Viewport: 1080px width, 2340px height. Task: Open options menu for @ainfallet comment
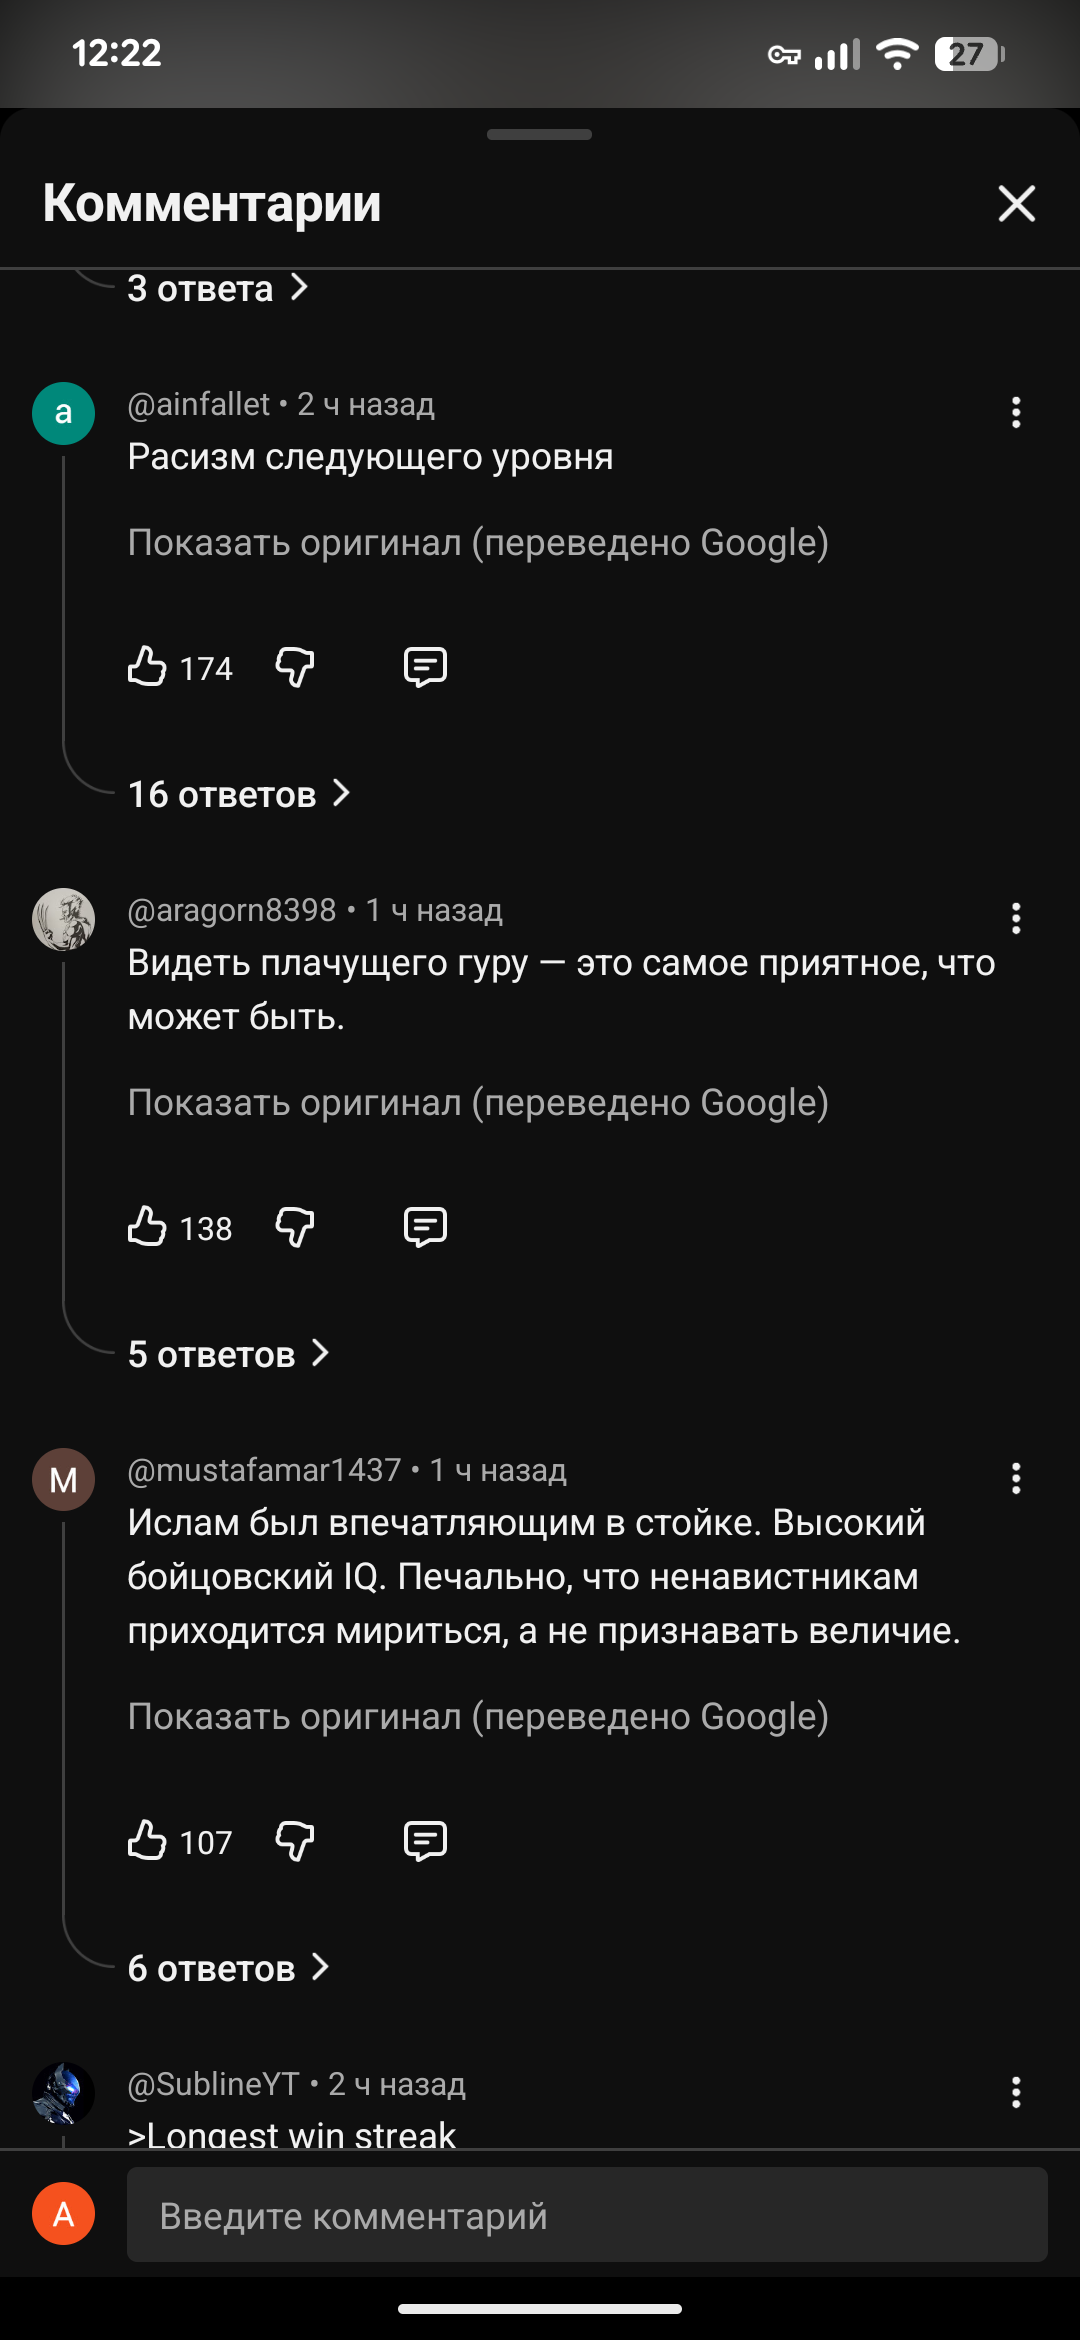[x=1016, y=412]
